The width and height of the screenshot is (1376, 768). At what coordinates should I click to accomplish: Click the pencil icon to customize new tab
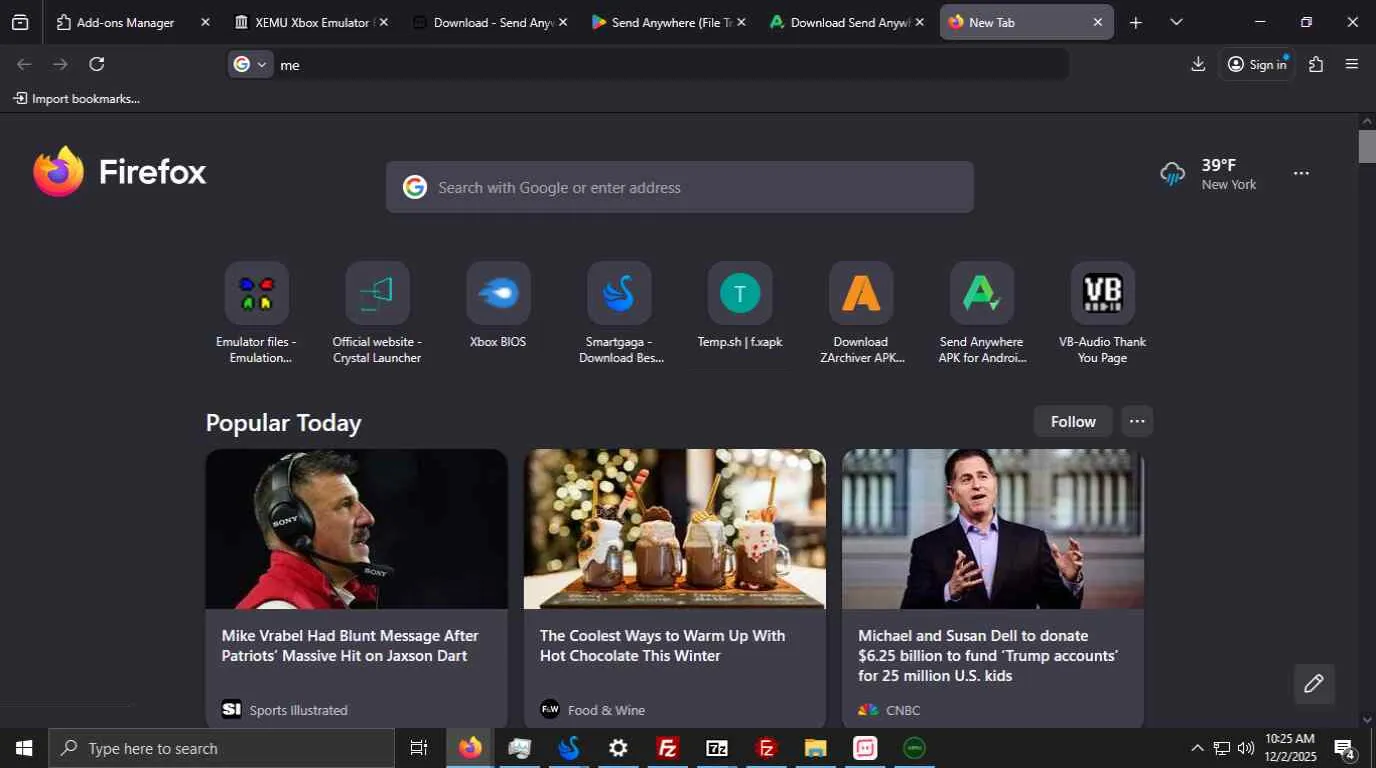(1314, 684)
